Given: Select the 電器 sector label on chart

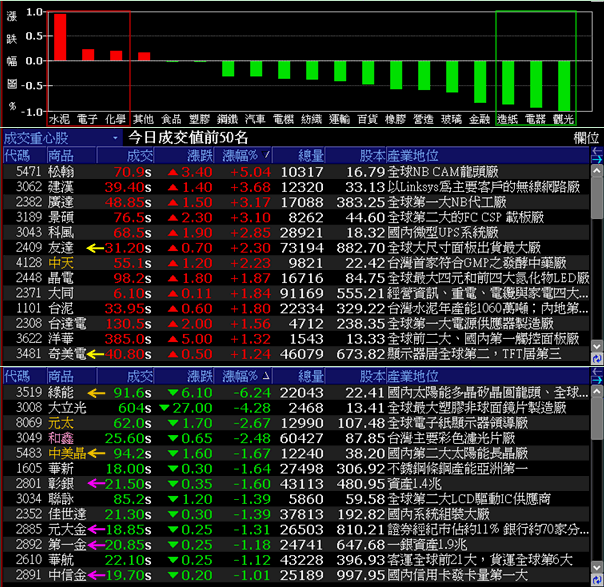Looking at the screenshot, I should [x=535, y=119].
